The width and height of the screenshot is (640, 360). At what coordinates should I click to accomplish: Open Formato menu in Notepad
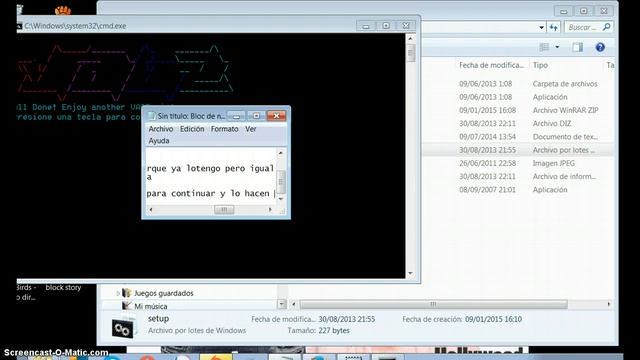point(224,129)
